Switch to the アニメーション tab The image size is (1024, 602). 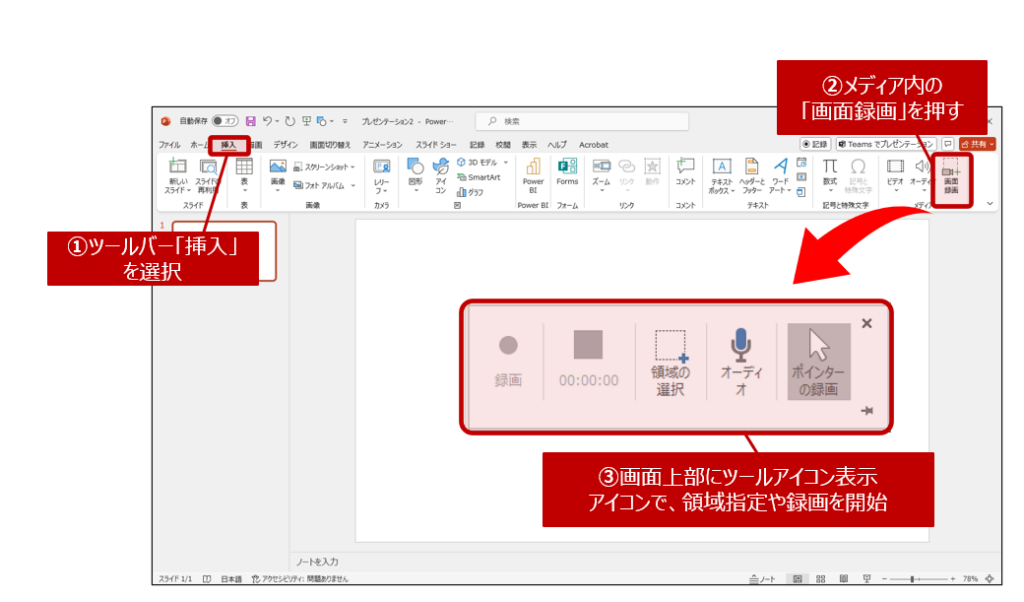[383, 145]
